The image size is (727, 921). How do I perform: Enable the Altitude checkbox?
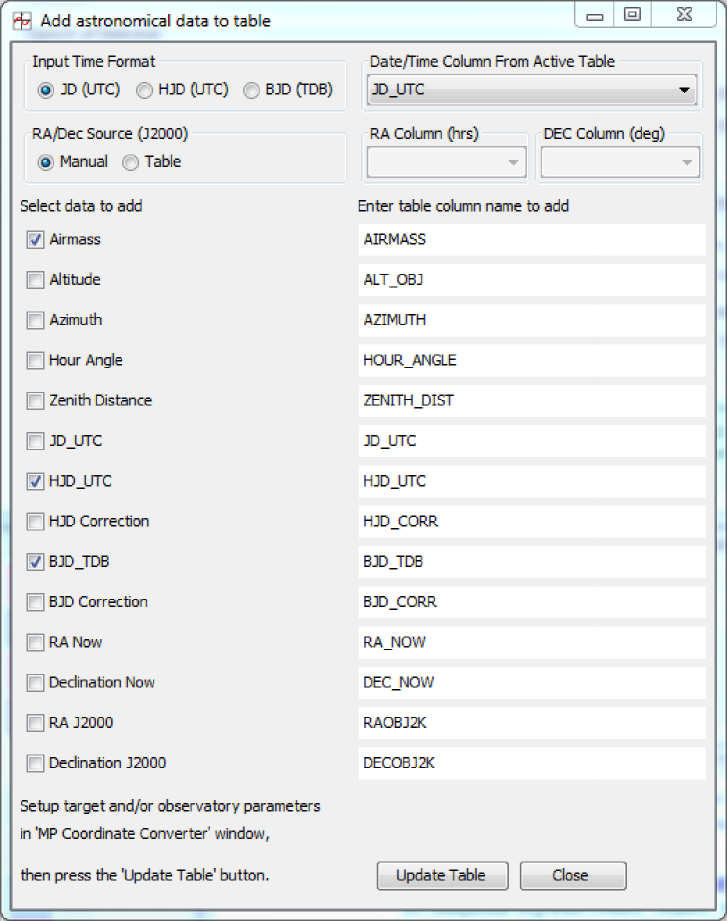tap(36, 280)
